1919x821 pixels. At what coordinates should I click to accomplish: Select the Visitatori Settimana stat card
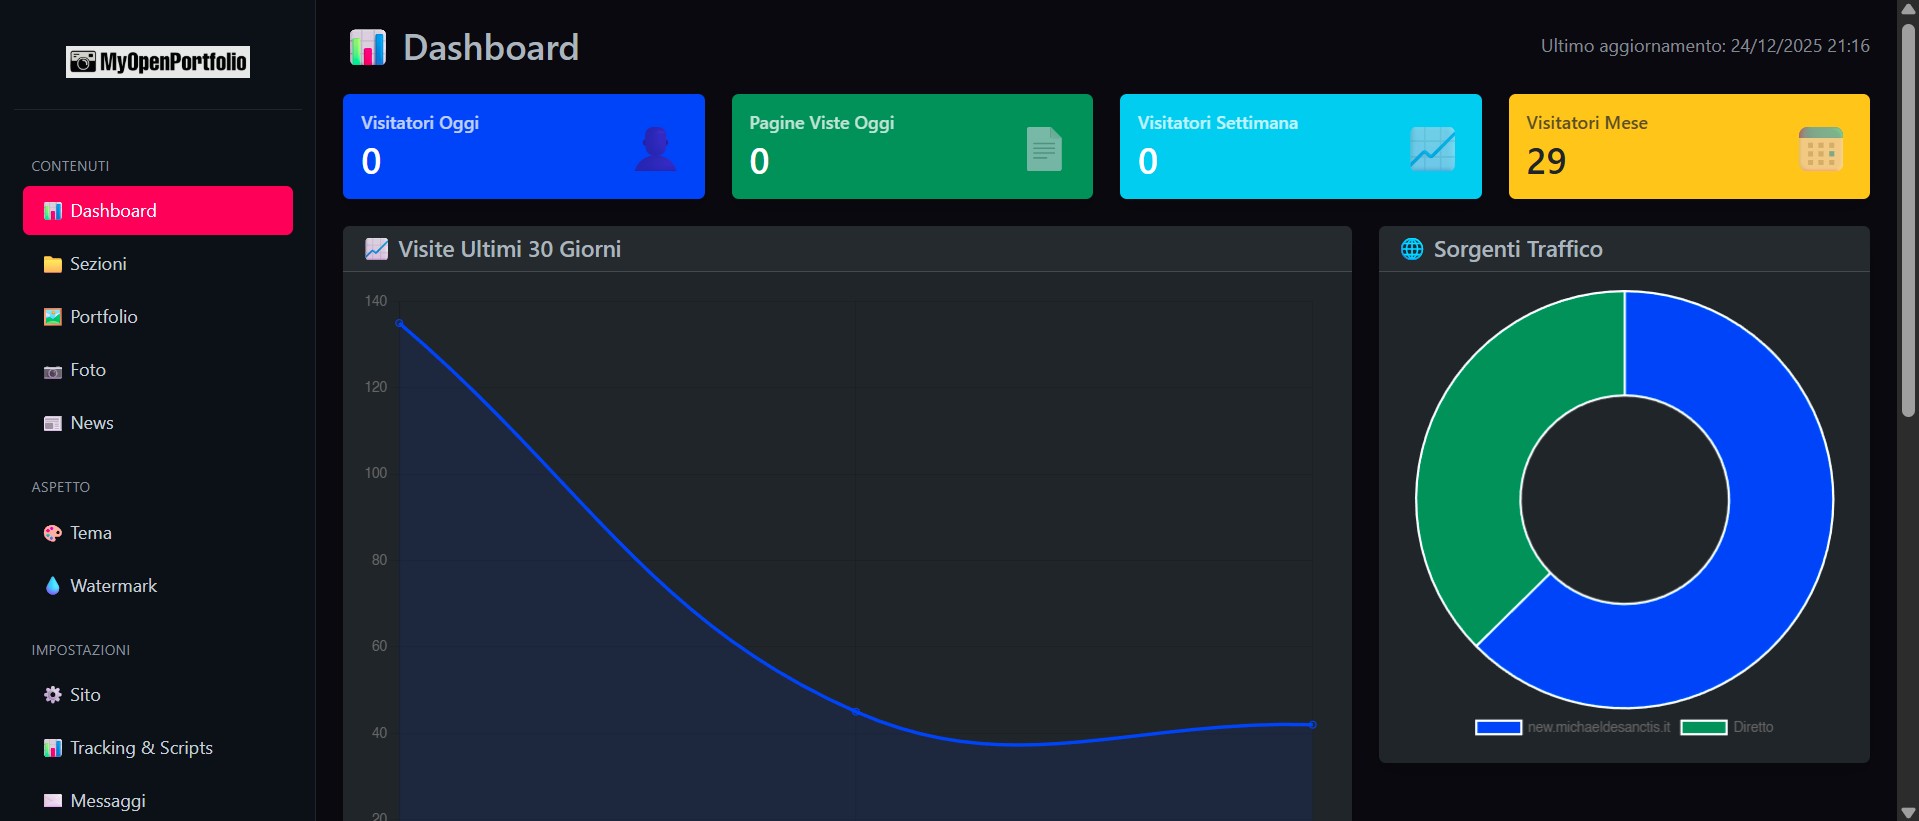pyautogui.click(x=1301, y=147)
